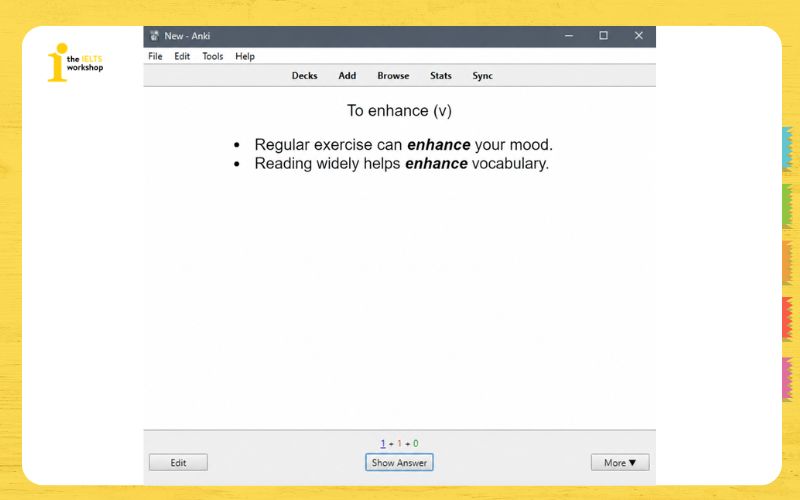800x500 pixels.
Task: Click the green review-cards count
Action: click(415, 443)
